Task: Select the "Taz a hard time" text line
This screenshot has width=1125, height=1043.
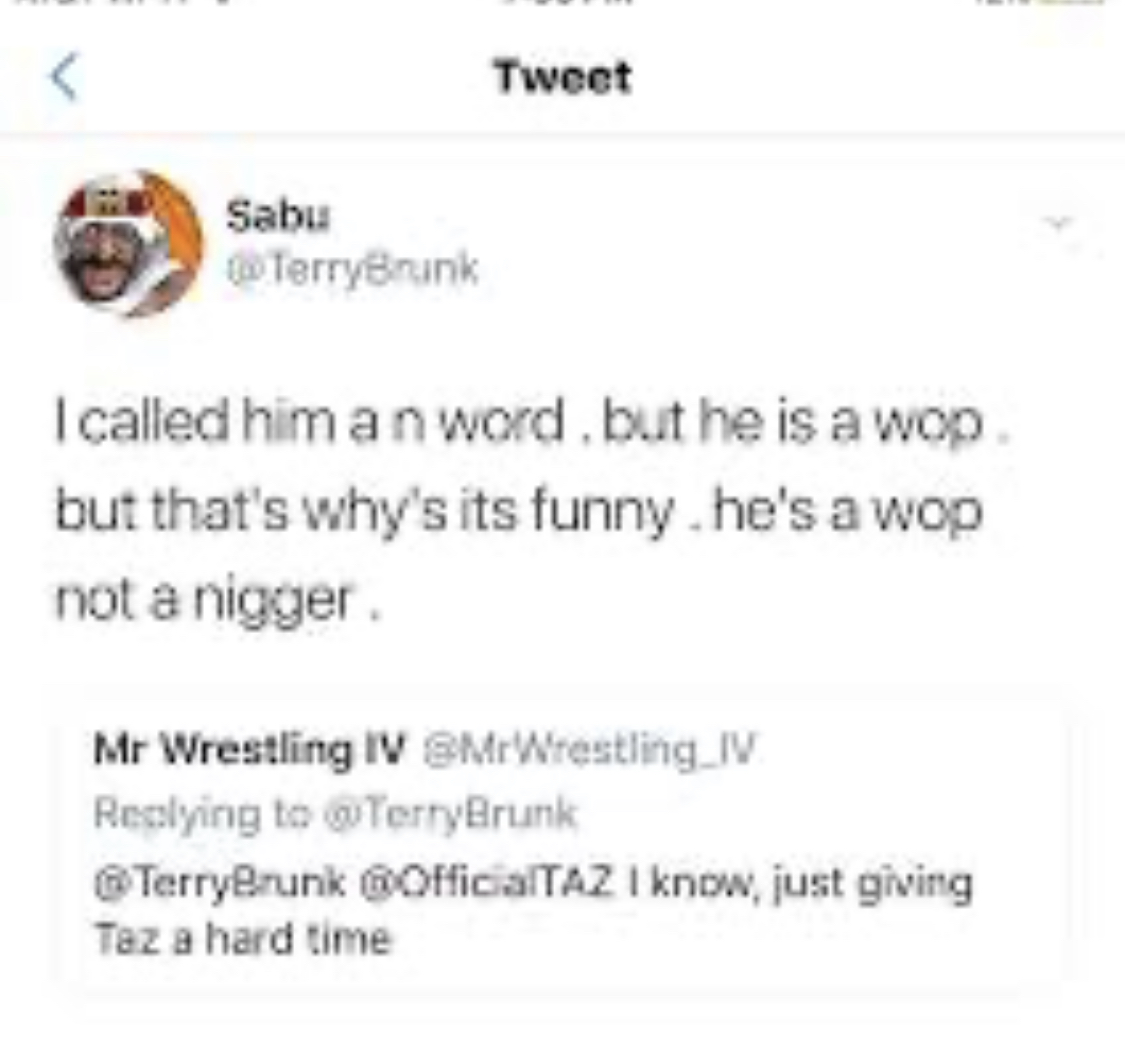Action: [243, 939]
